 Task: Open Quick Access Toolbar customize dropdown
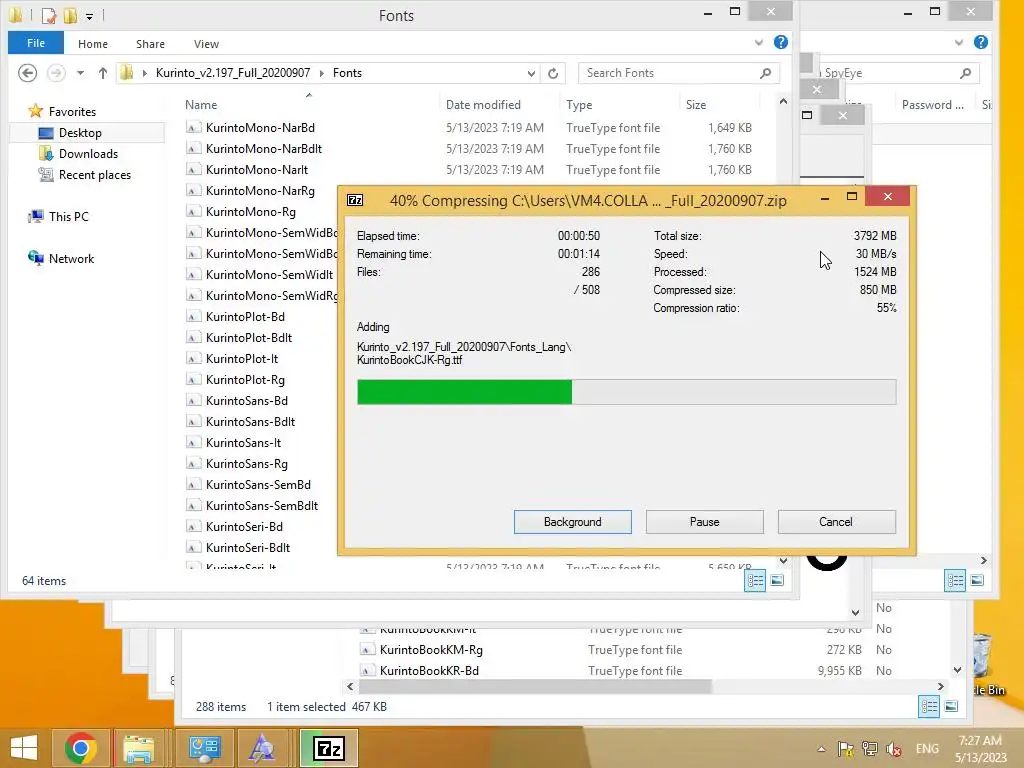point(89,15)
